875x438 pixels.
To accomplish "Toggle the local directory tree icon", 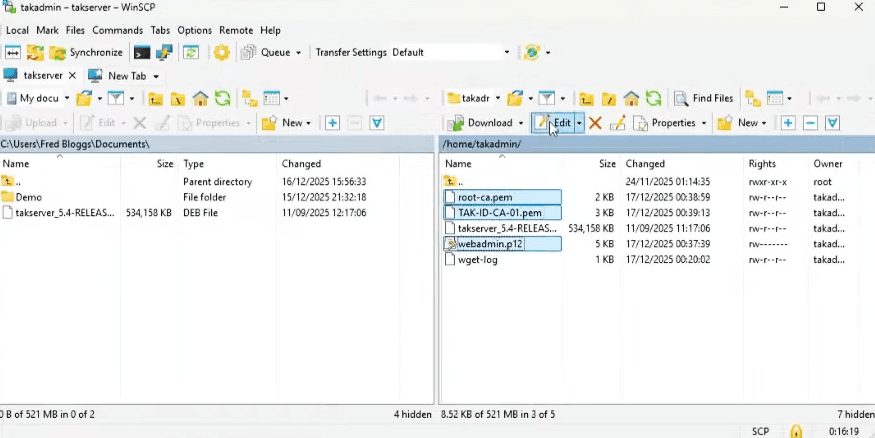I will [x=249, y=99].
